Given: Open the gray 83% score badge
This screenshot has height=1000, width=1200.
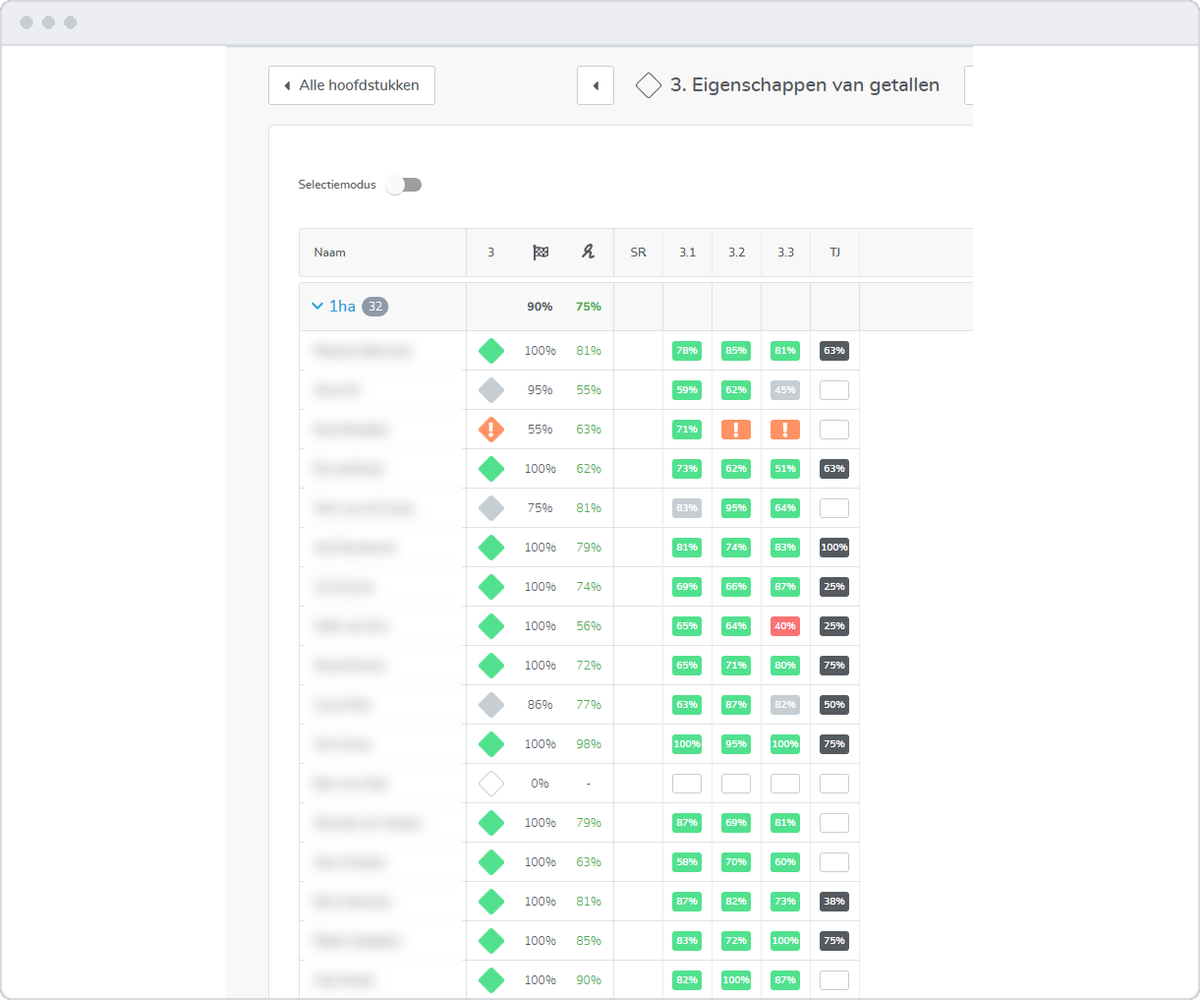Looking at the screenshot, I should (687, 508).
